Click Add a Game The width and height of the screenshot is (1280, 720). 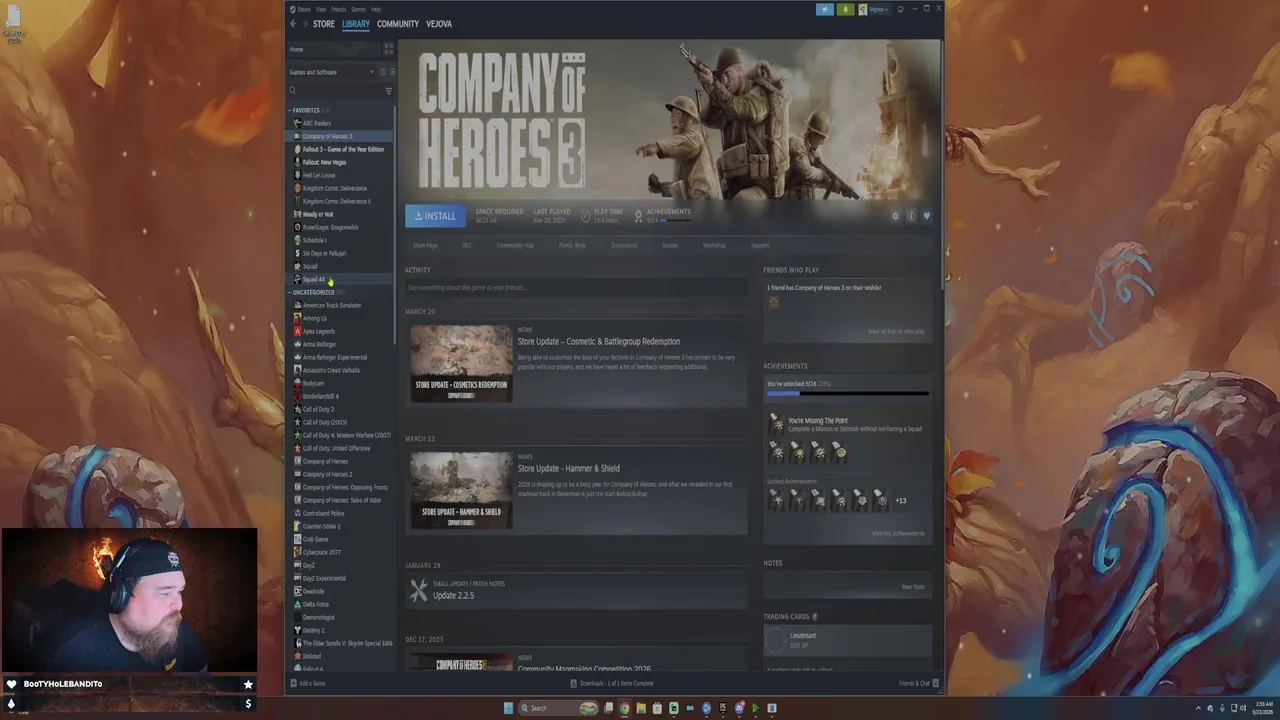tap(308, 683)
